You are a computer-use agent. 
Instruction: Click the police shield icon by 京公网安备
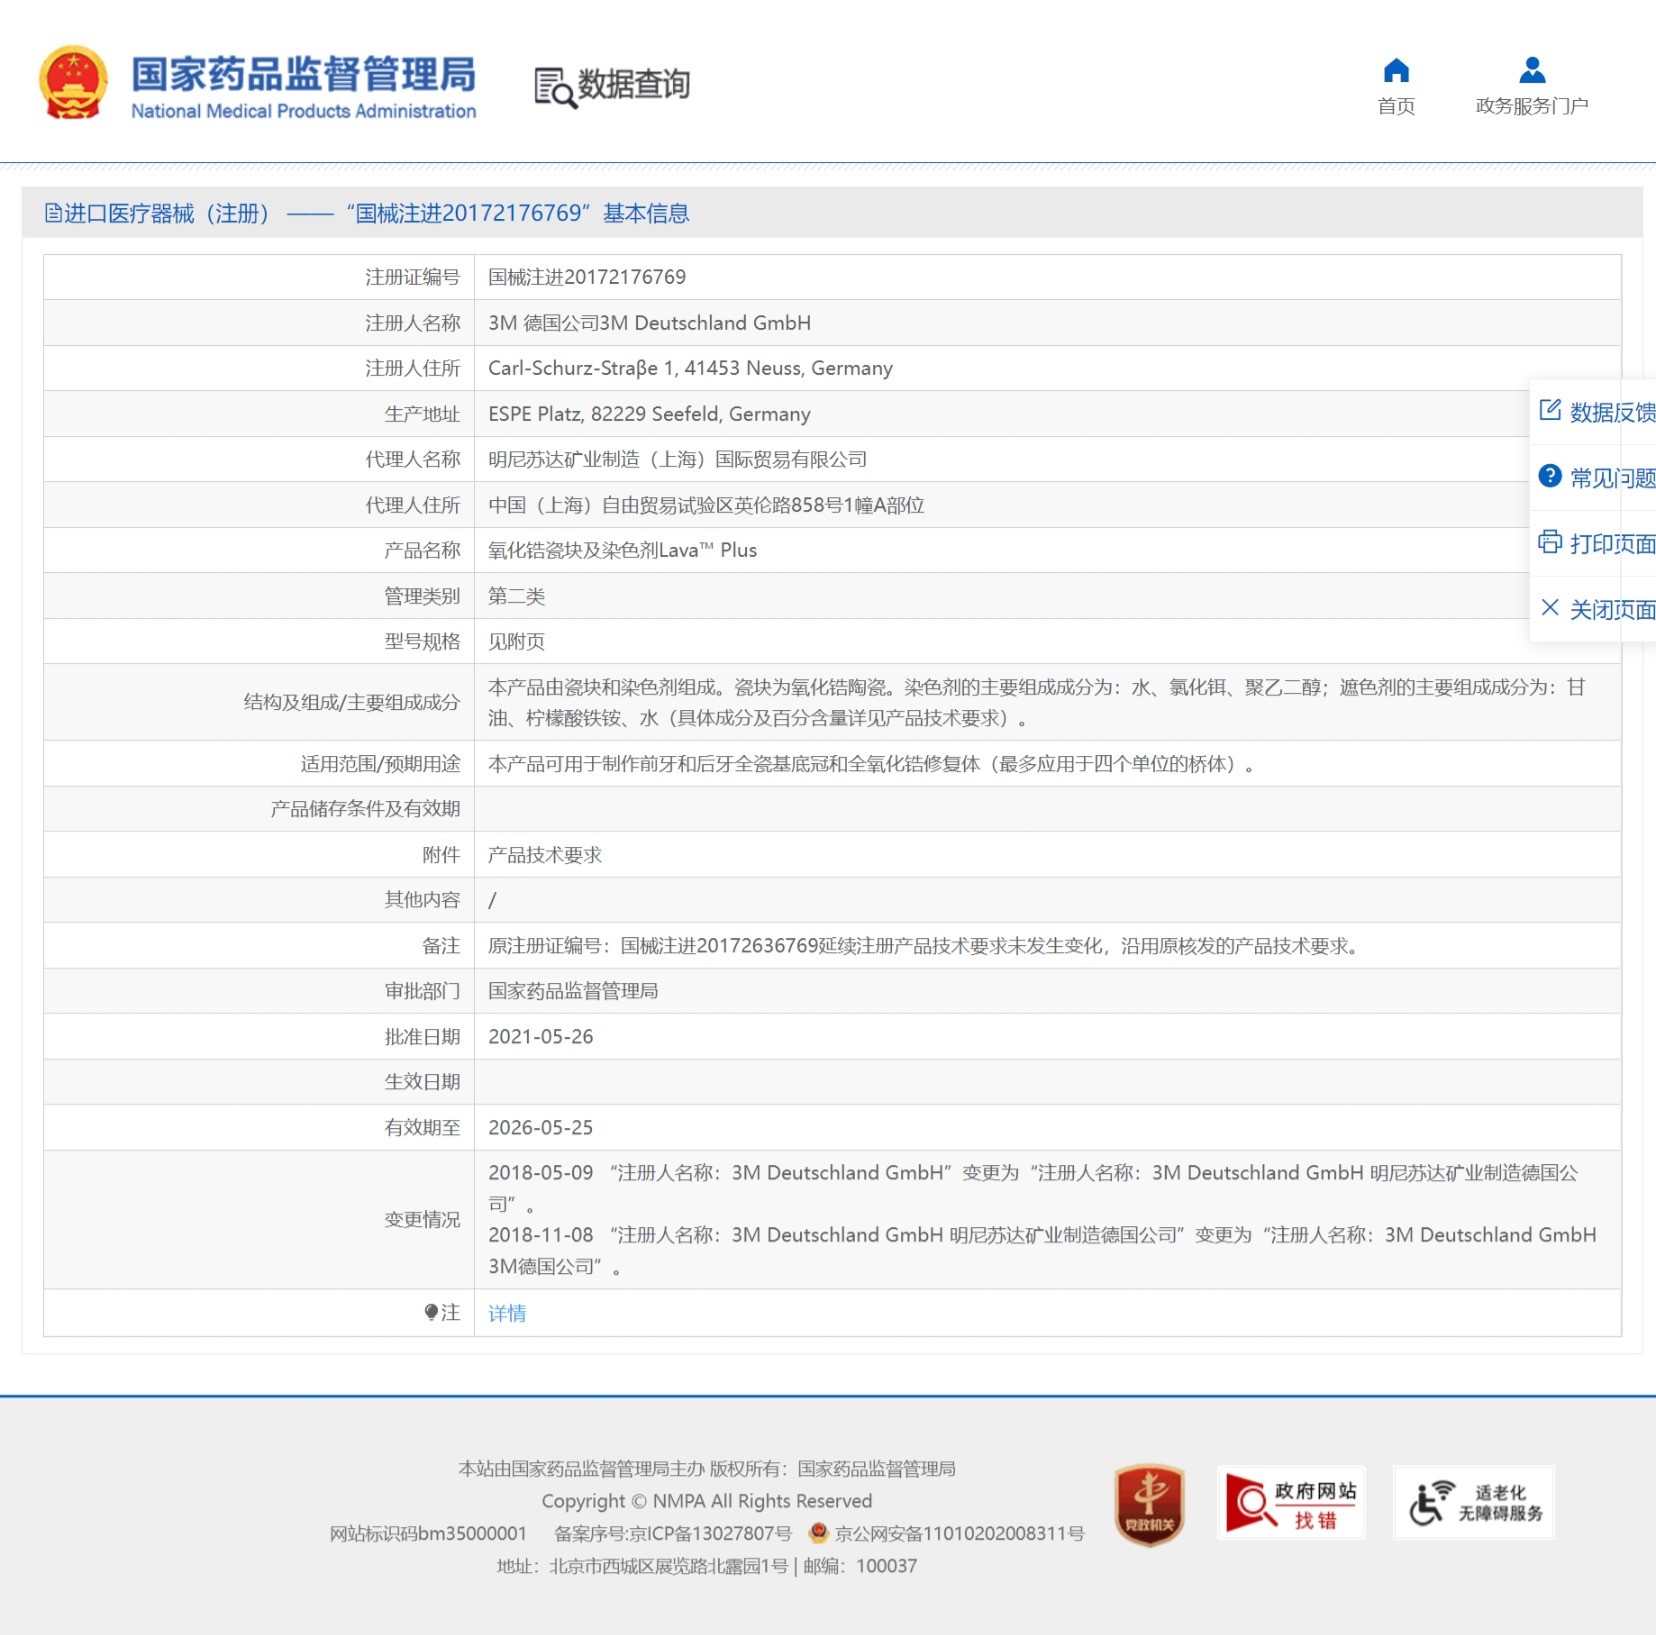(x=819, y=1532)
